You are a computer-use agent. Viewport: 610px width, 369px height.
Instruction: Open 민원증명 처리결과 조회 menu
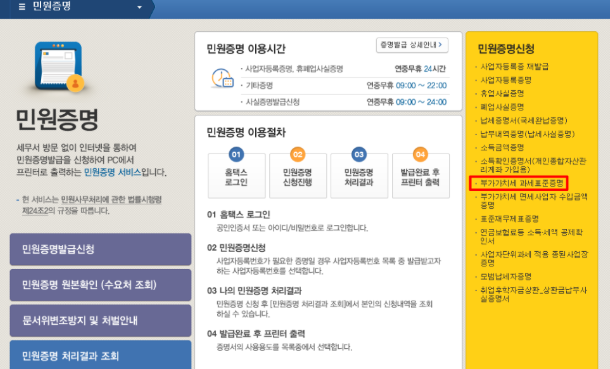(x=100, y=355)
